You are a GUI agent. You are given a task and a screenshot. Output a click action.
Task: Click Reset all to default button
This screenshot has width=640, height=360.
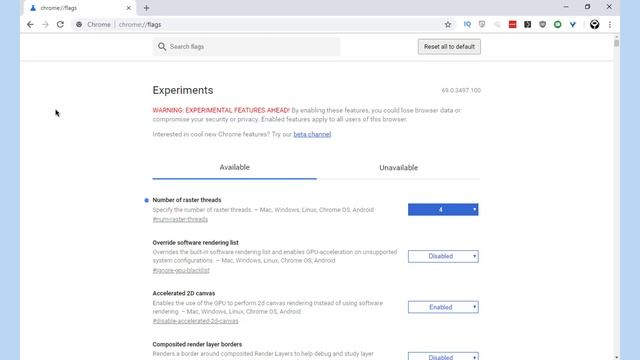pyautogui.click(x=449, y=47)
